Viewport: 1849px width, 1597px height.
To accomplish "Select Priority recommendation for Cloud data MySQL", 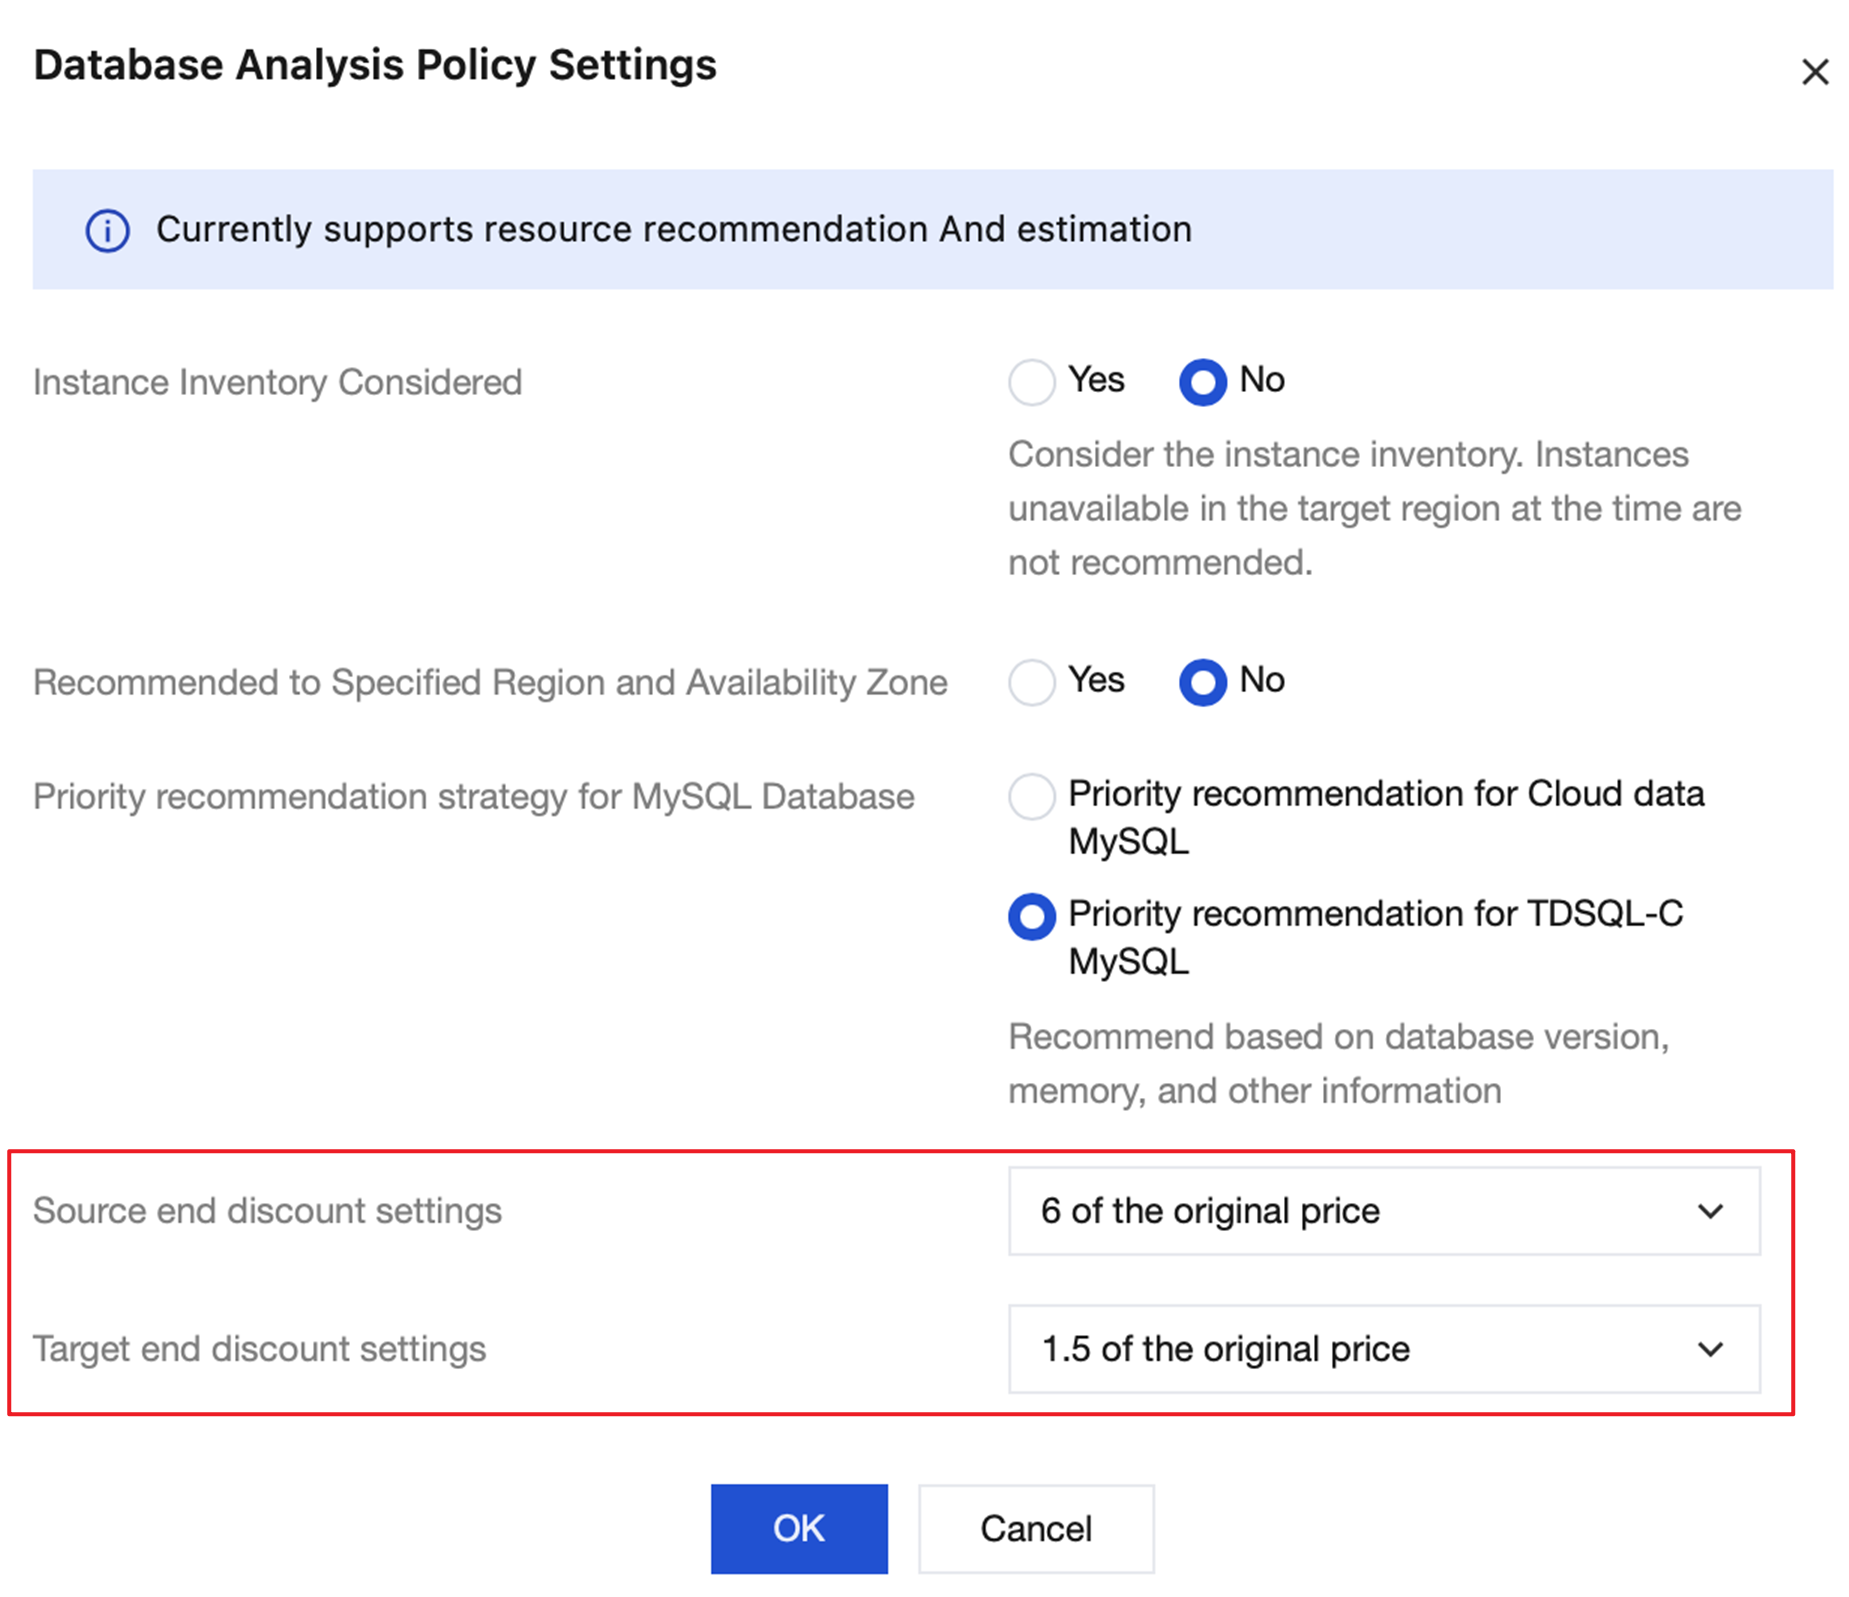I will click(x=1031, y=797).
